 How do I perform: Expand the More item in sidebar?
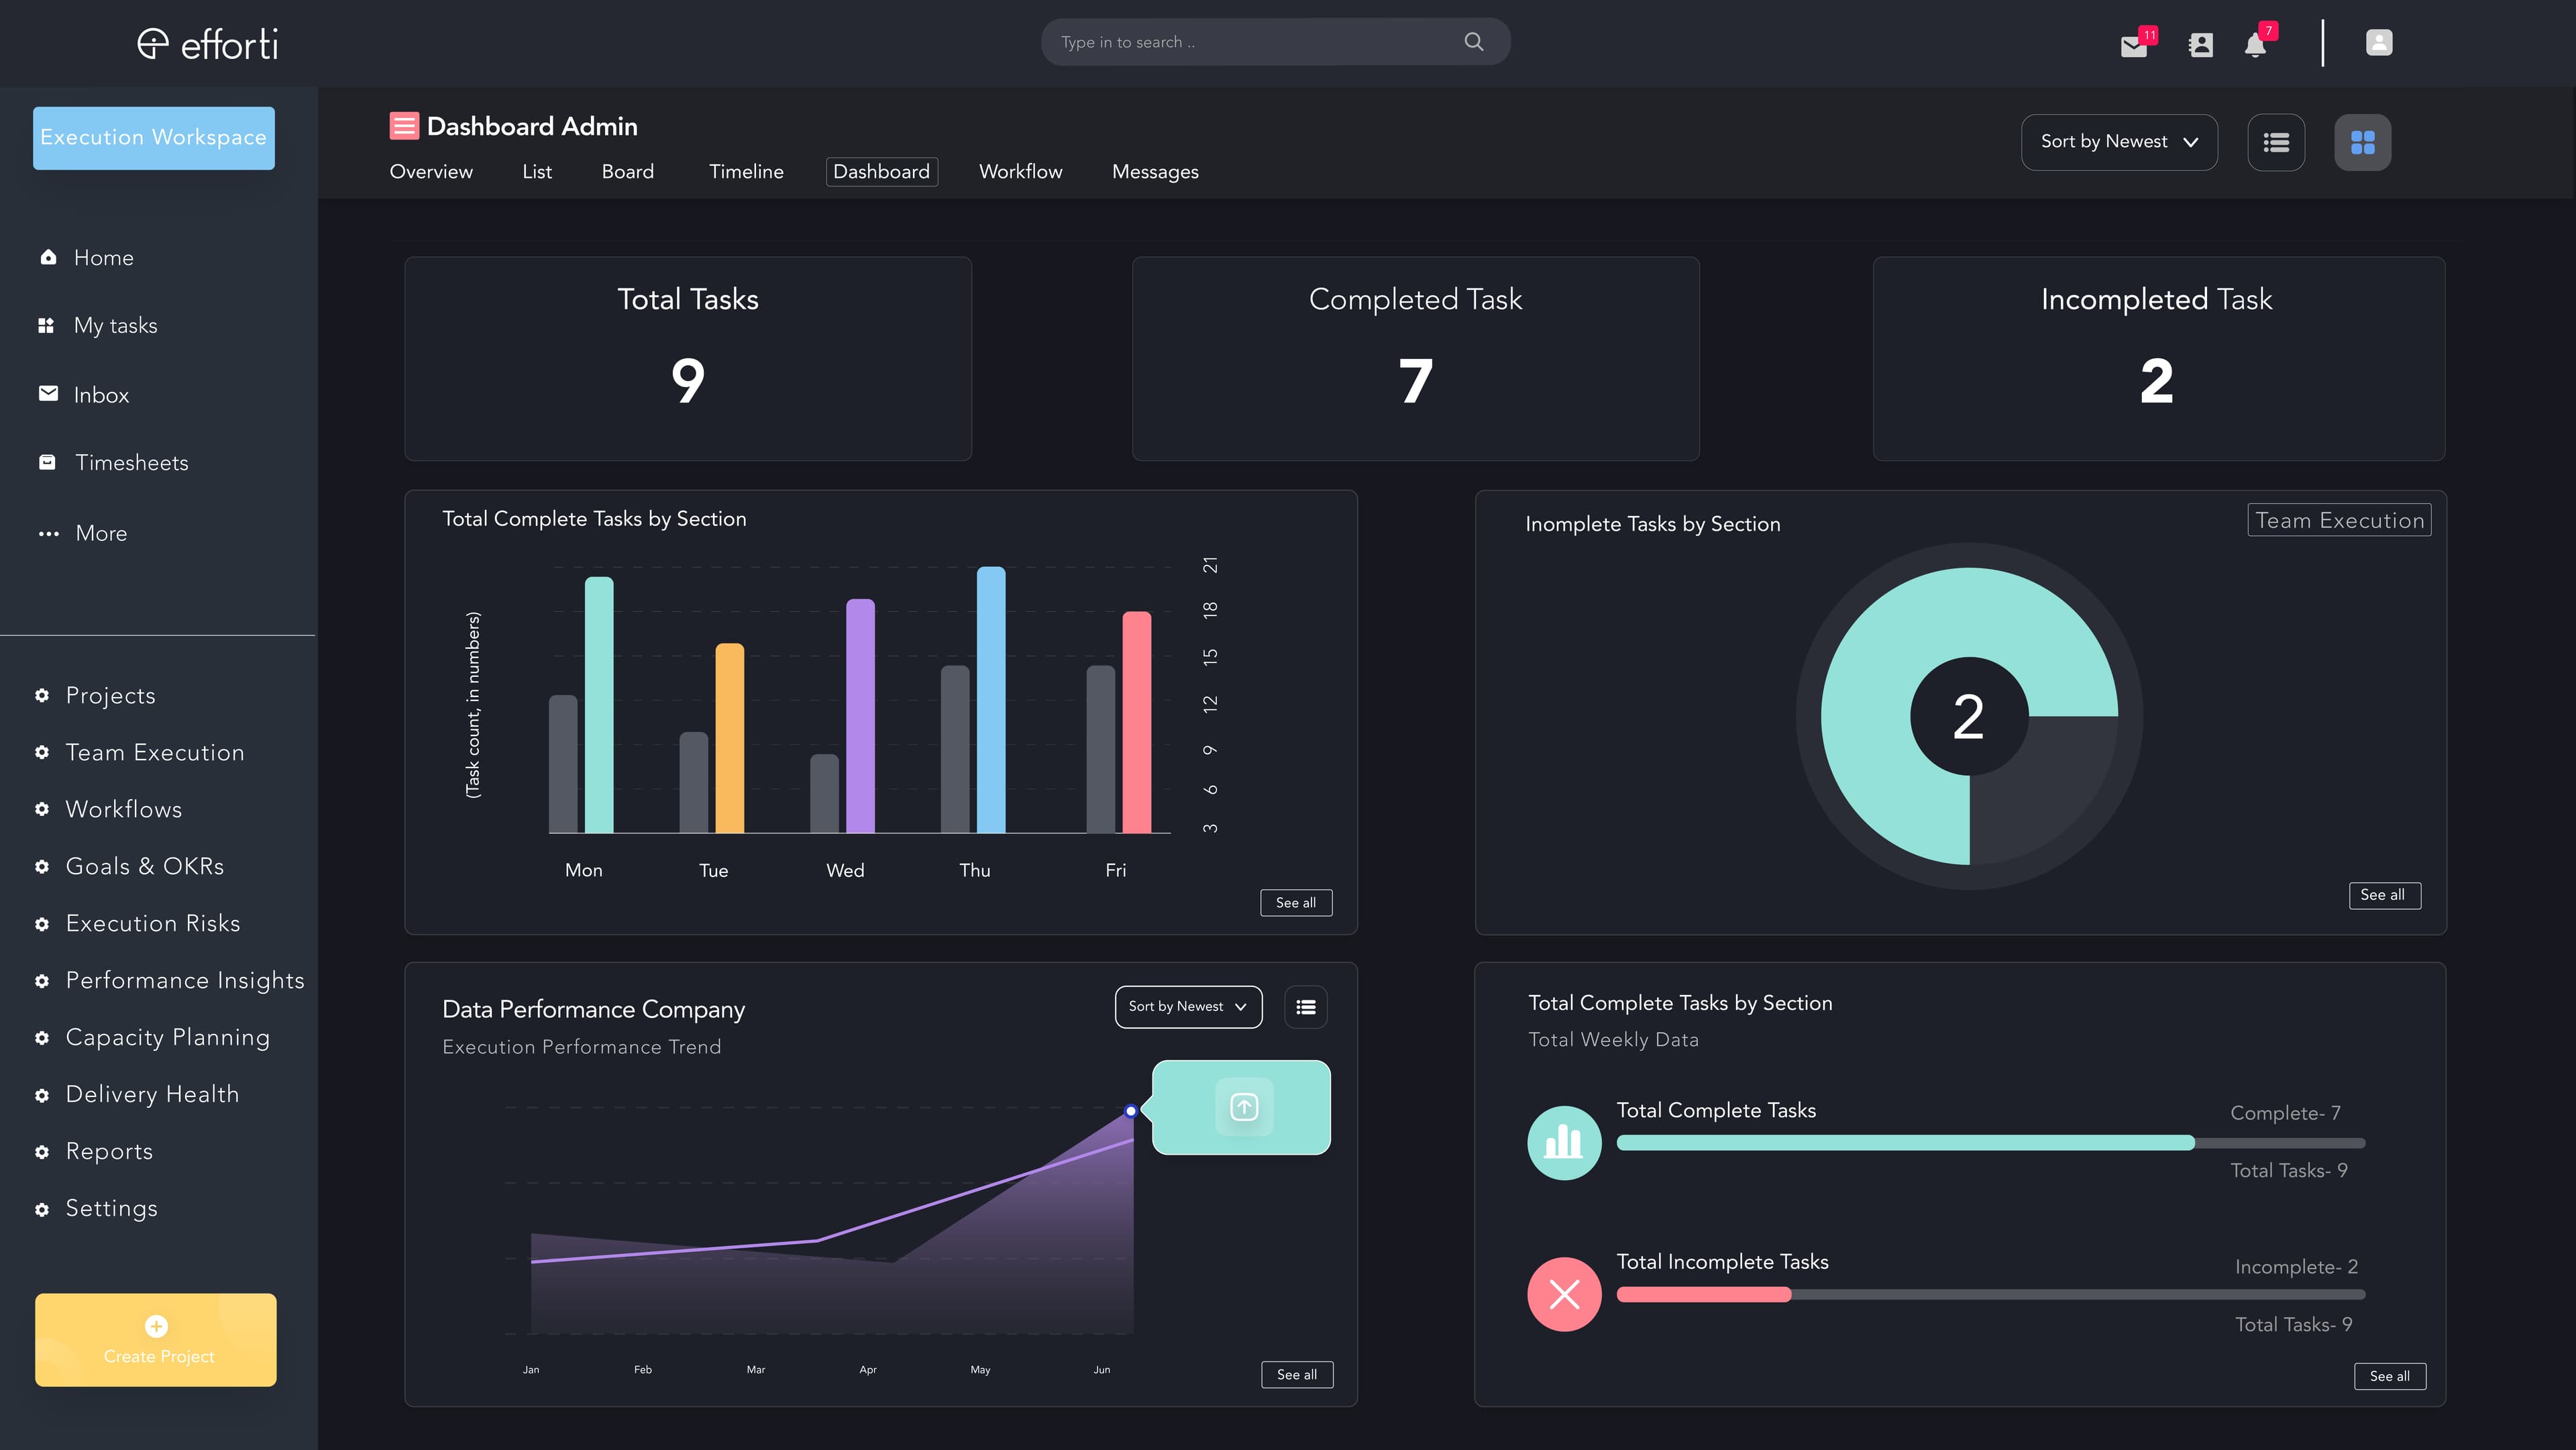[x=100, y=533]
